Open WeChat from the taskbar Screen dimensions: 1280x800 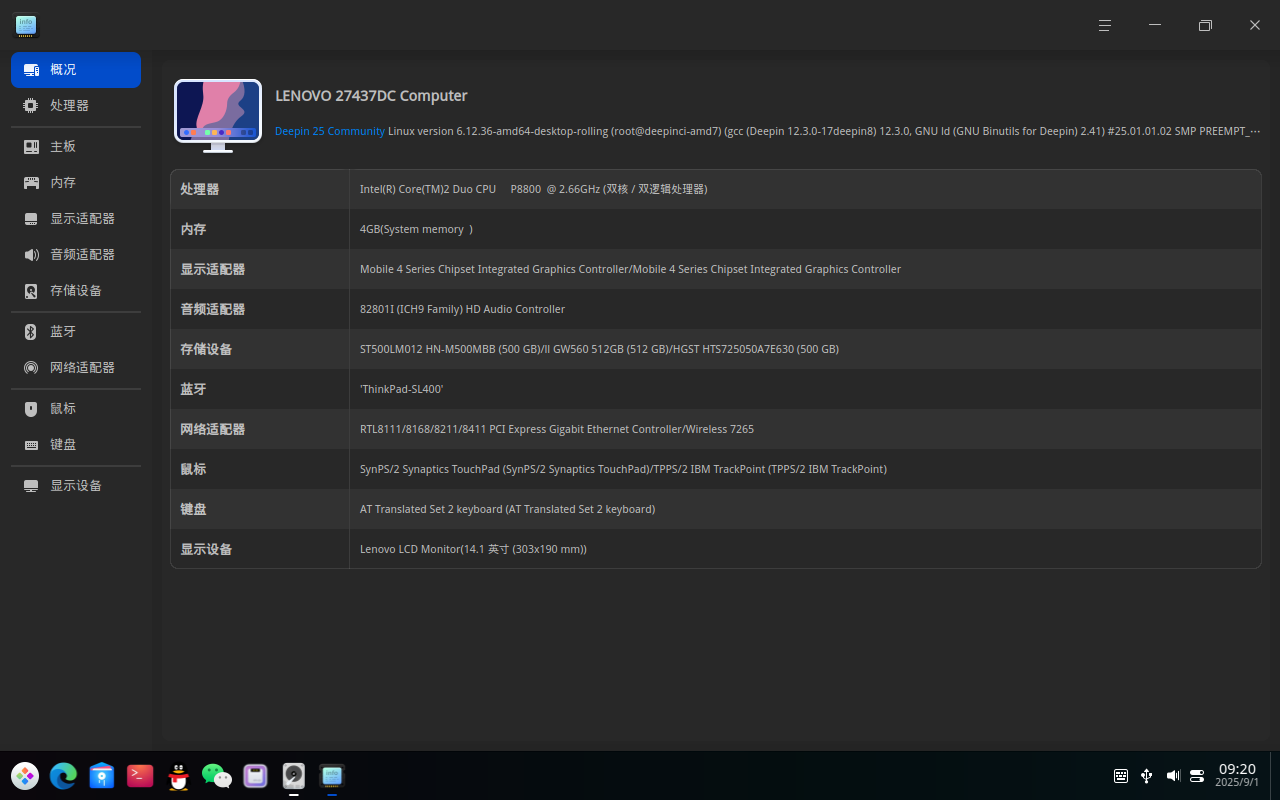pos(217,775)
